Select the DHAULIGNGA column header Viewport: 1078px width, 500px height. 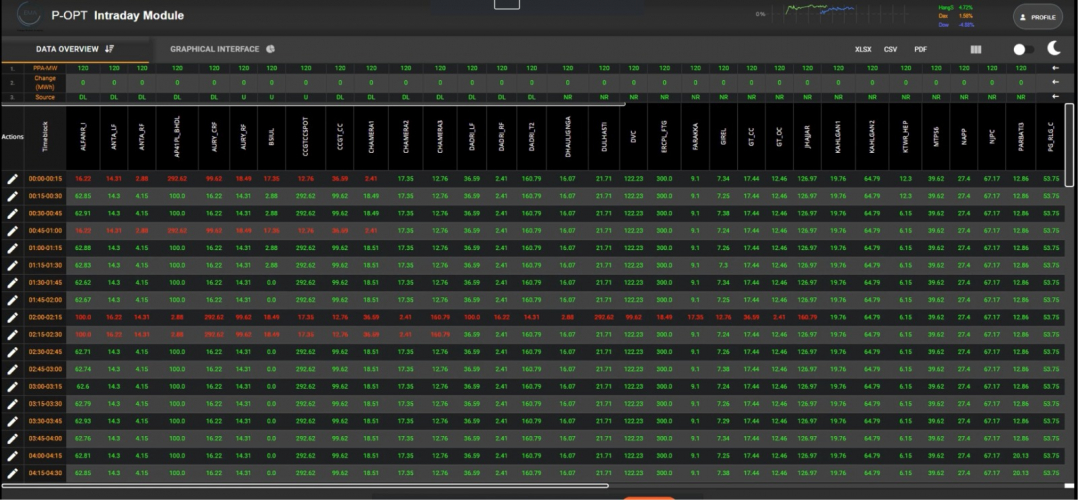point(568,137)
